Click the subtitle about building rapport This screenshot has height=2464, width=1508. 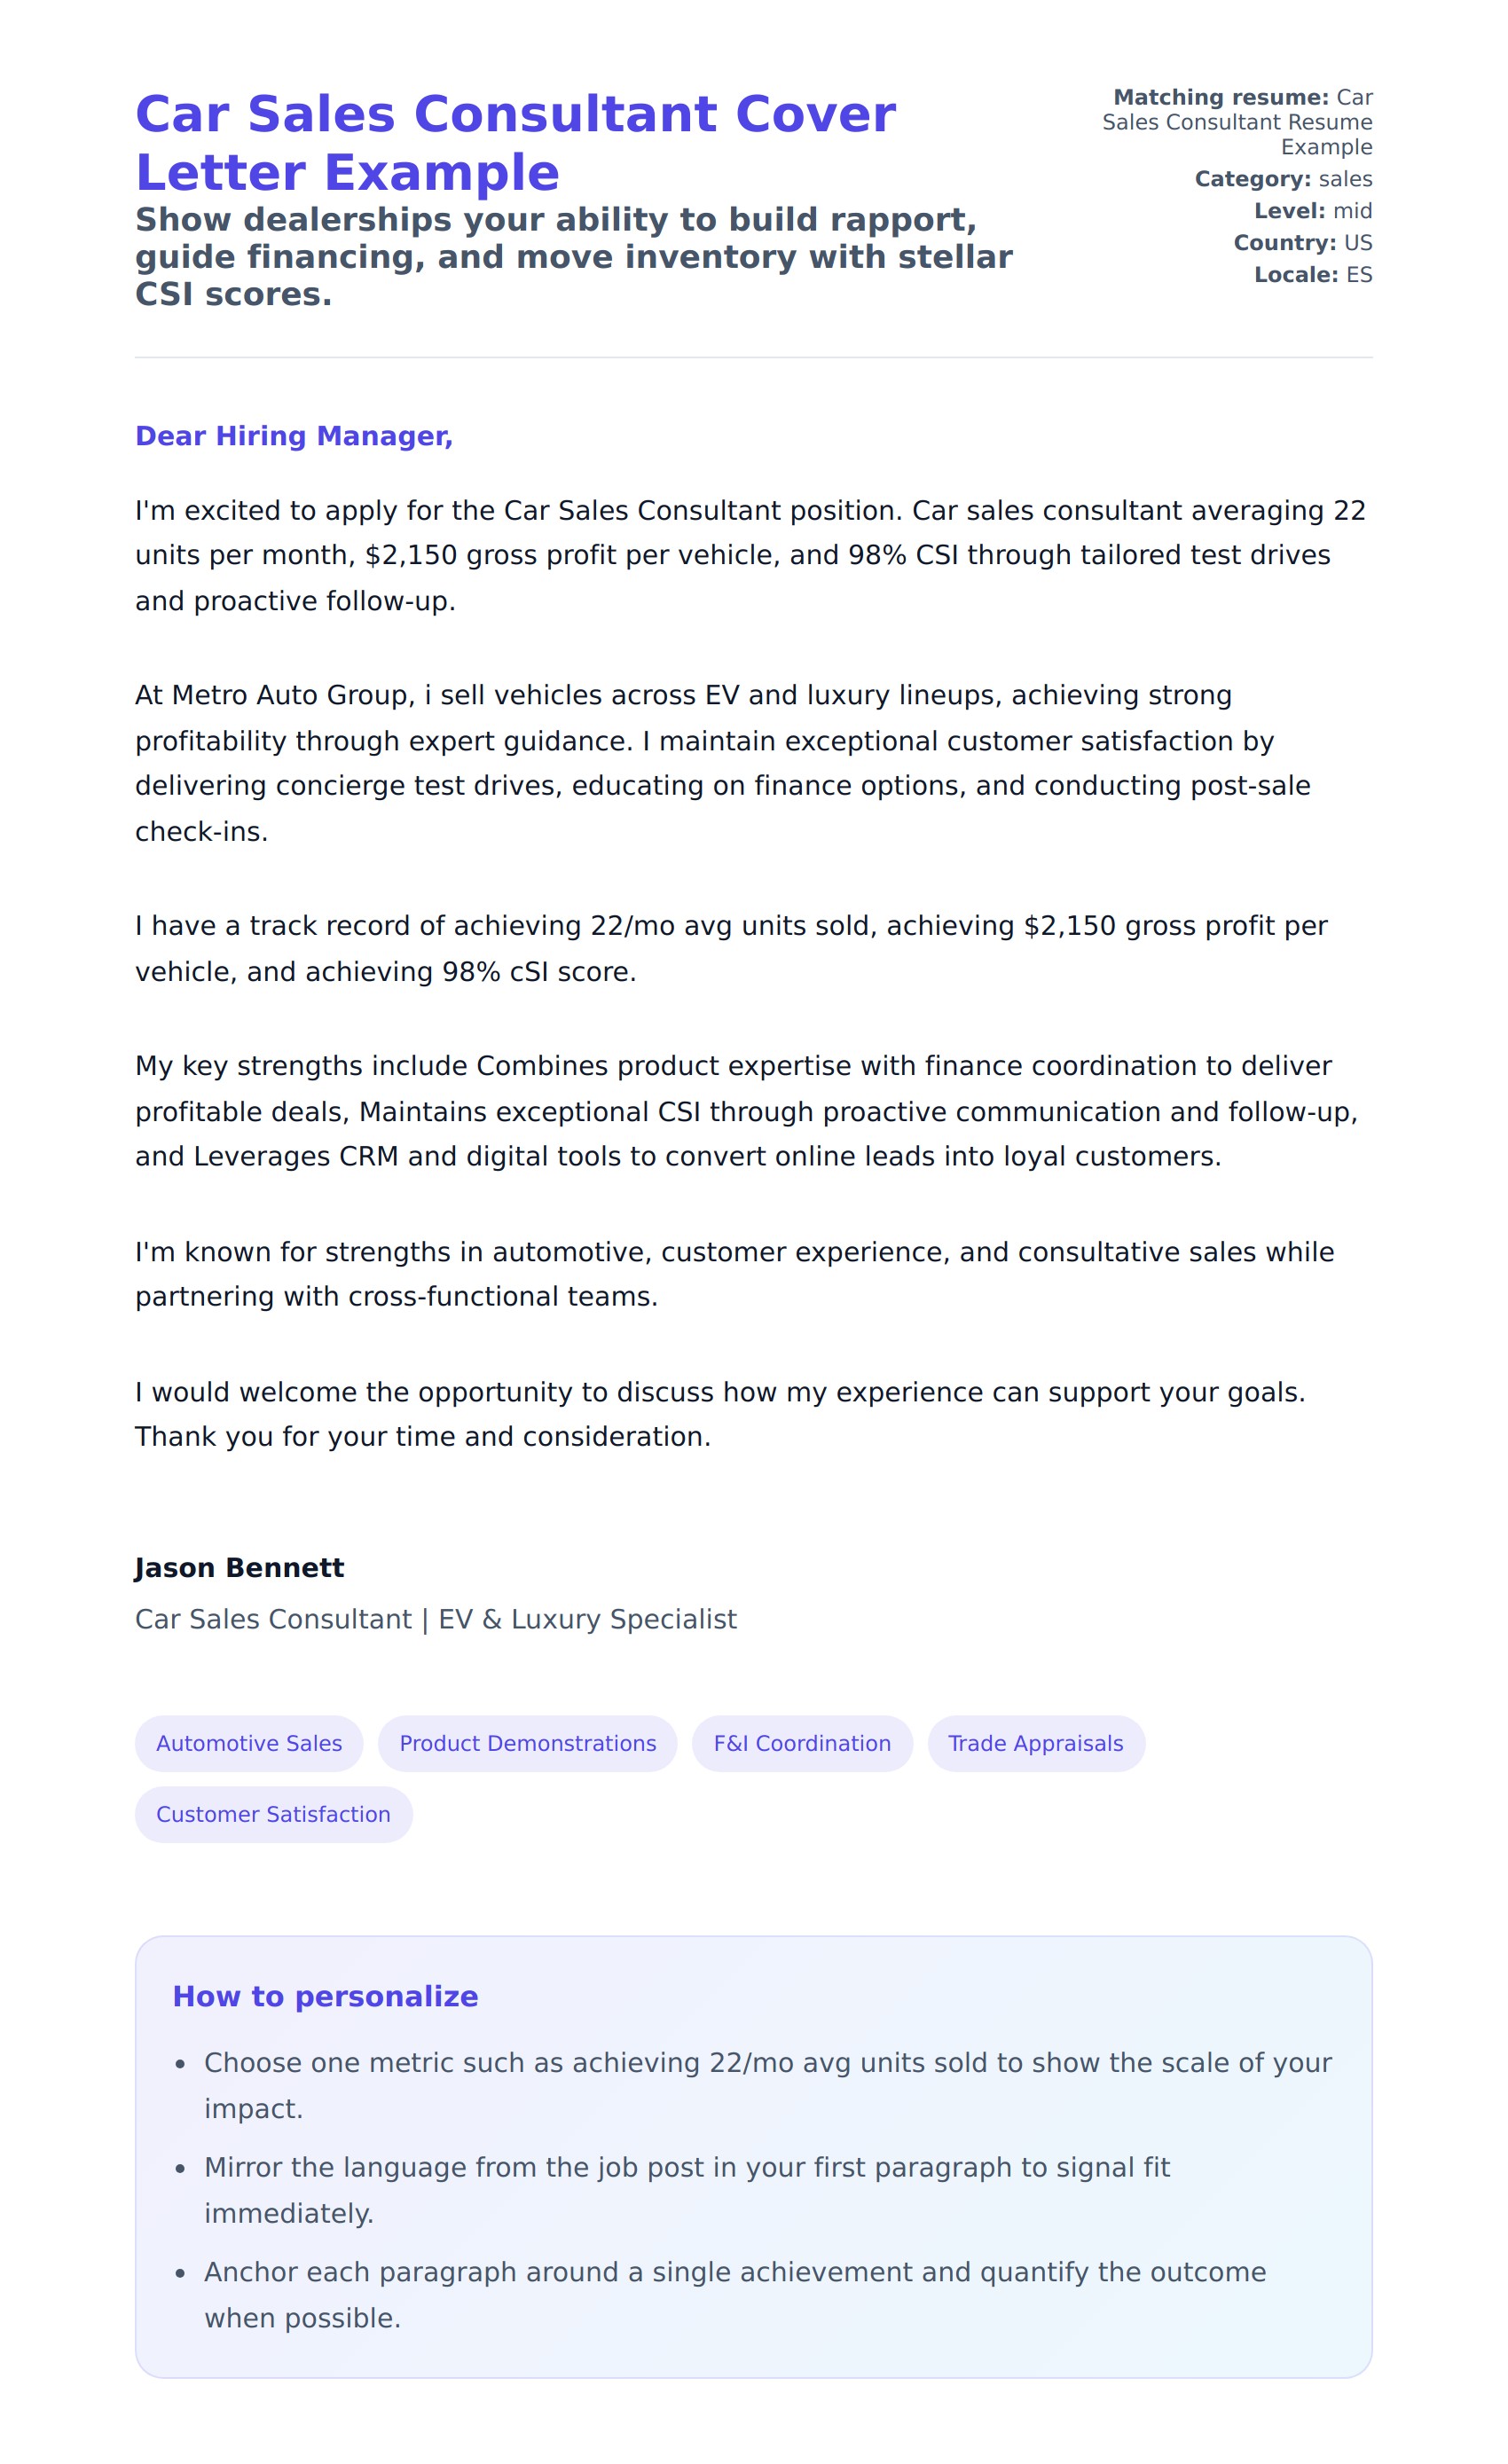tap(573, 257)
